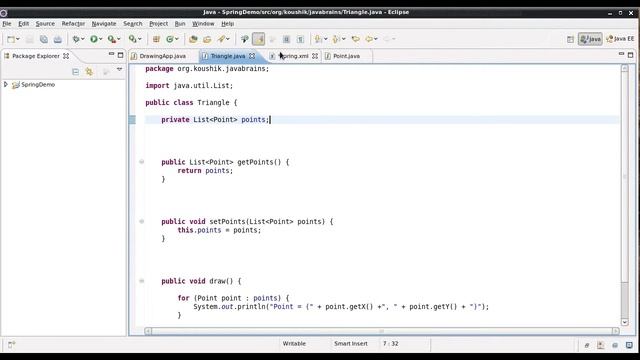Open the Previous Annotation dropdown arrow

point(344,39)
